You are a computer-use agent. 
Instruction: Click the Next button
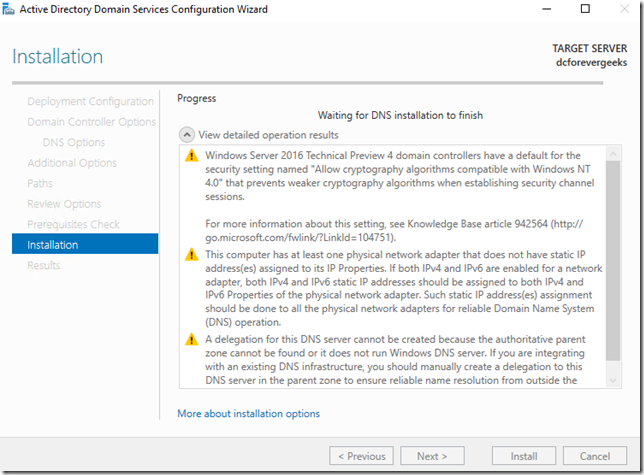[432, 456]
